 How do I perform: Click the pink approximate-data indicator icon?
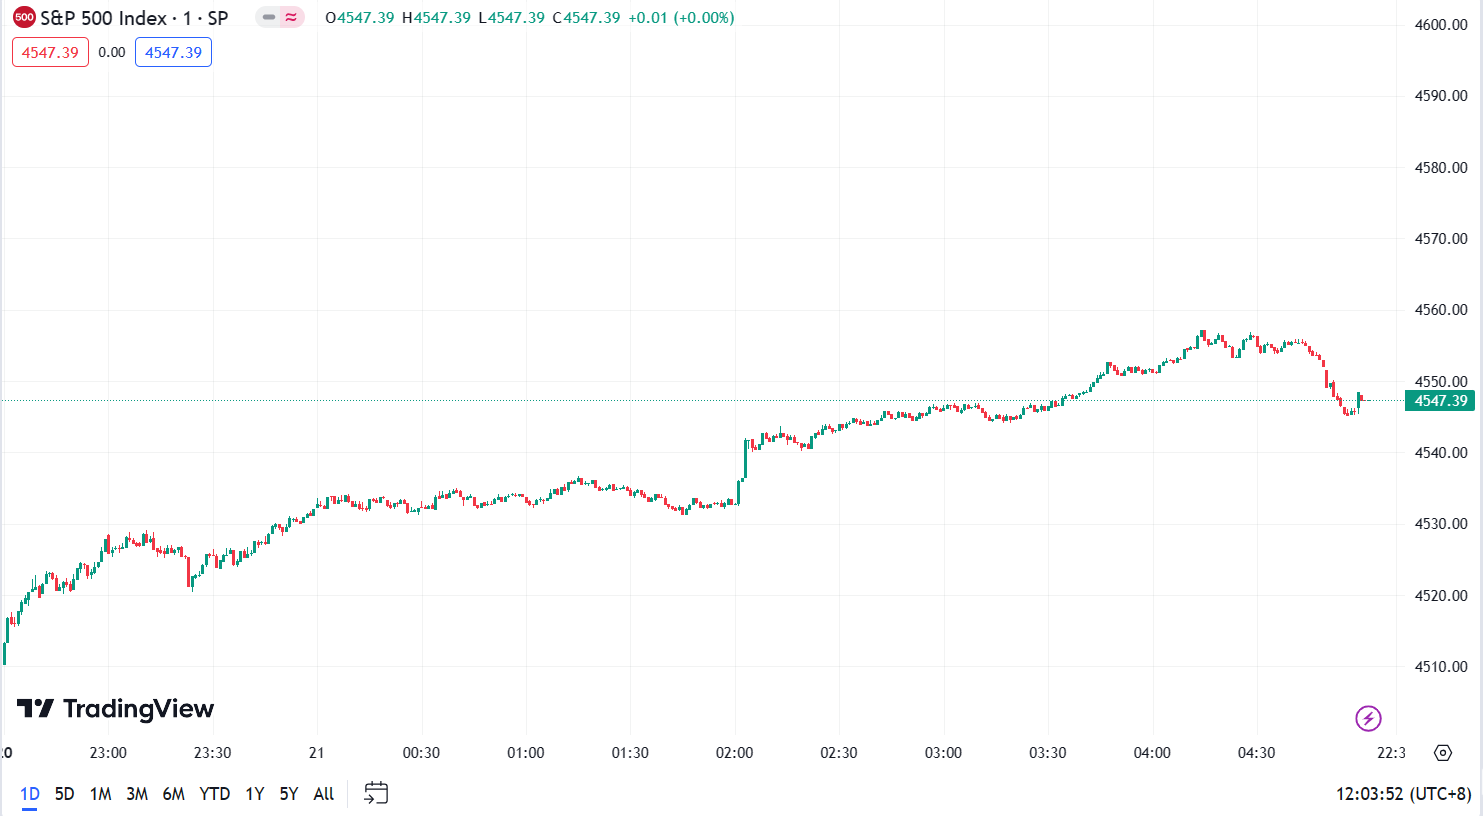tap(291, 17)
